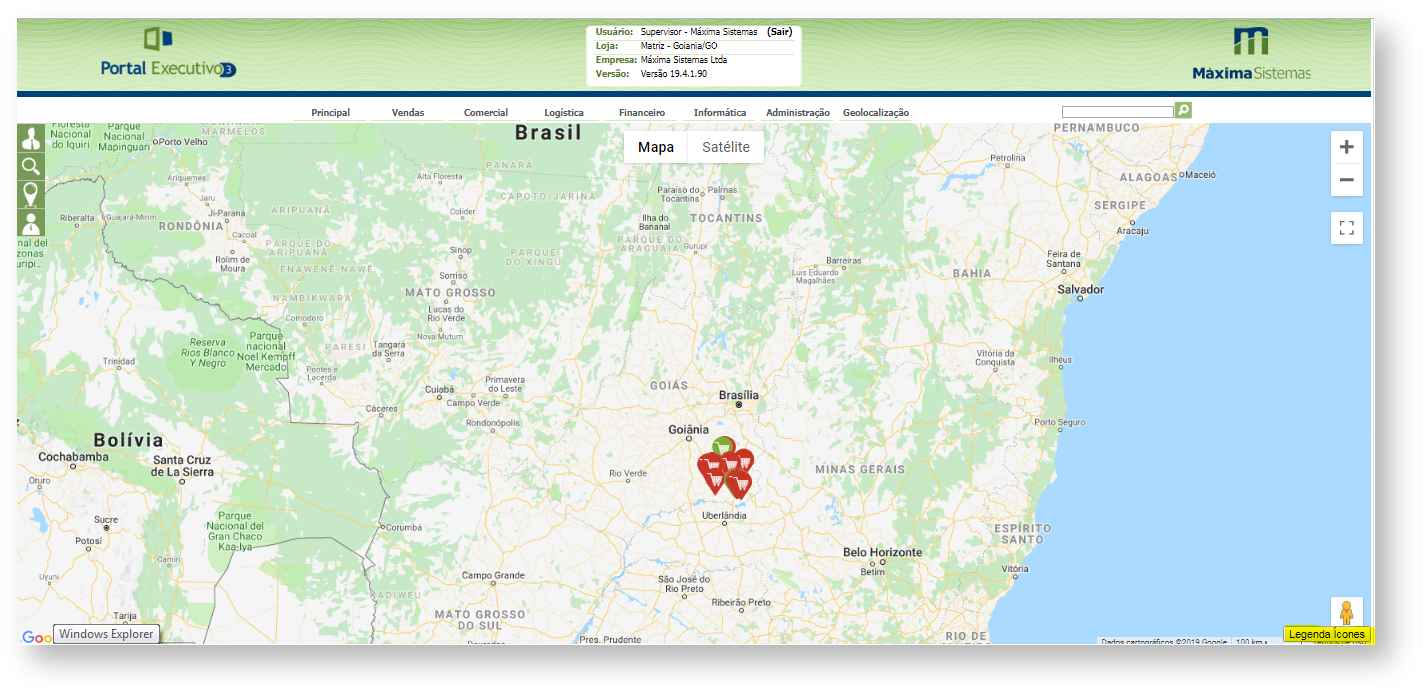Click the Salvador city label
Viewport: 1423px width, 693px height.
click(1081, 289)
